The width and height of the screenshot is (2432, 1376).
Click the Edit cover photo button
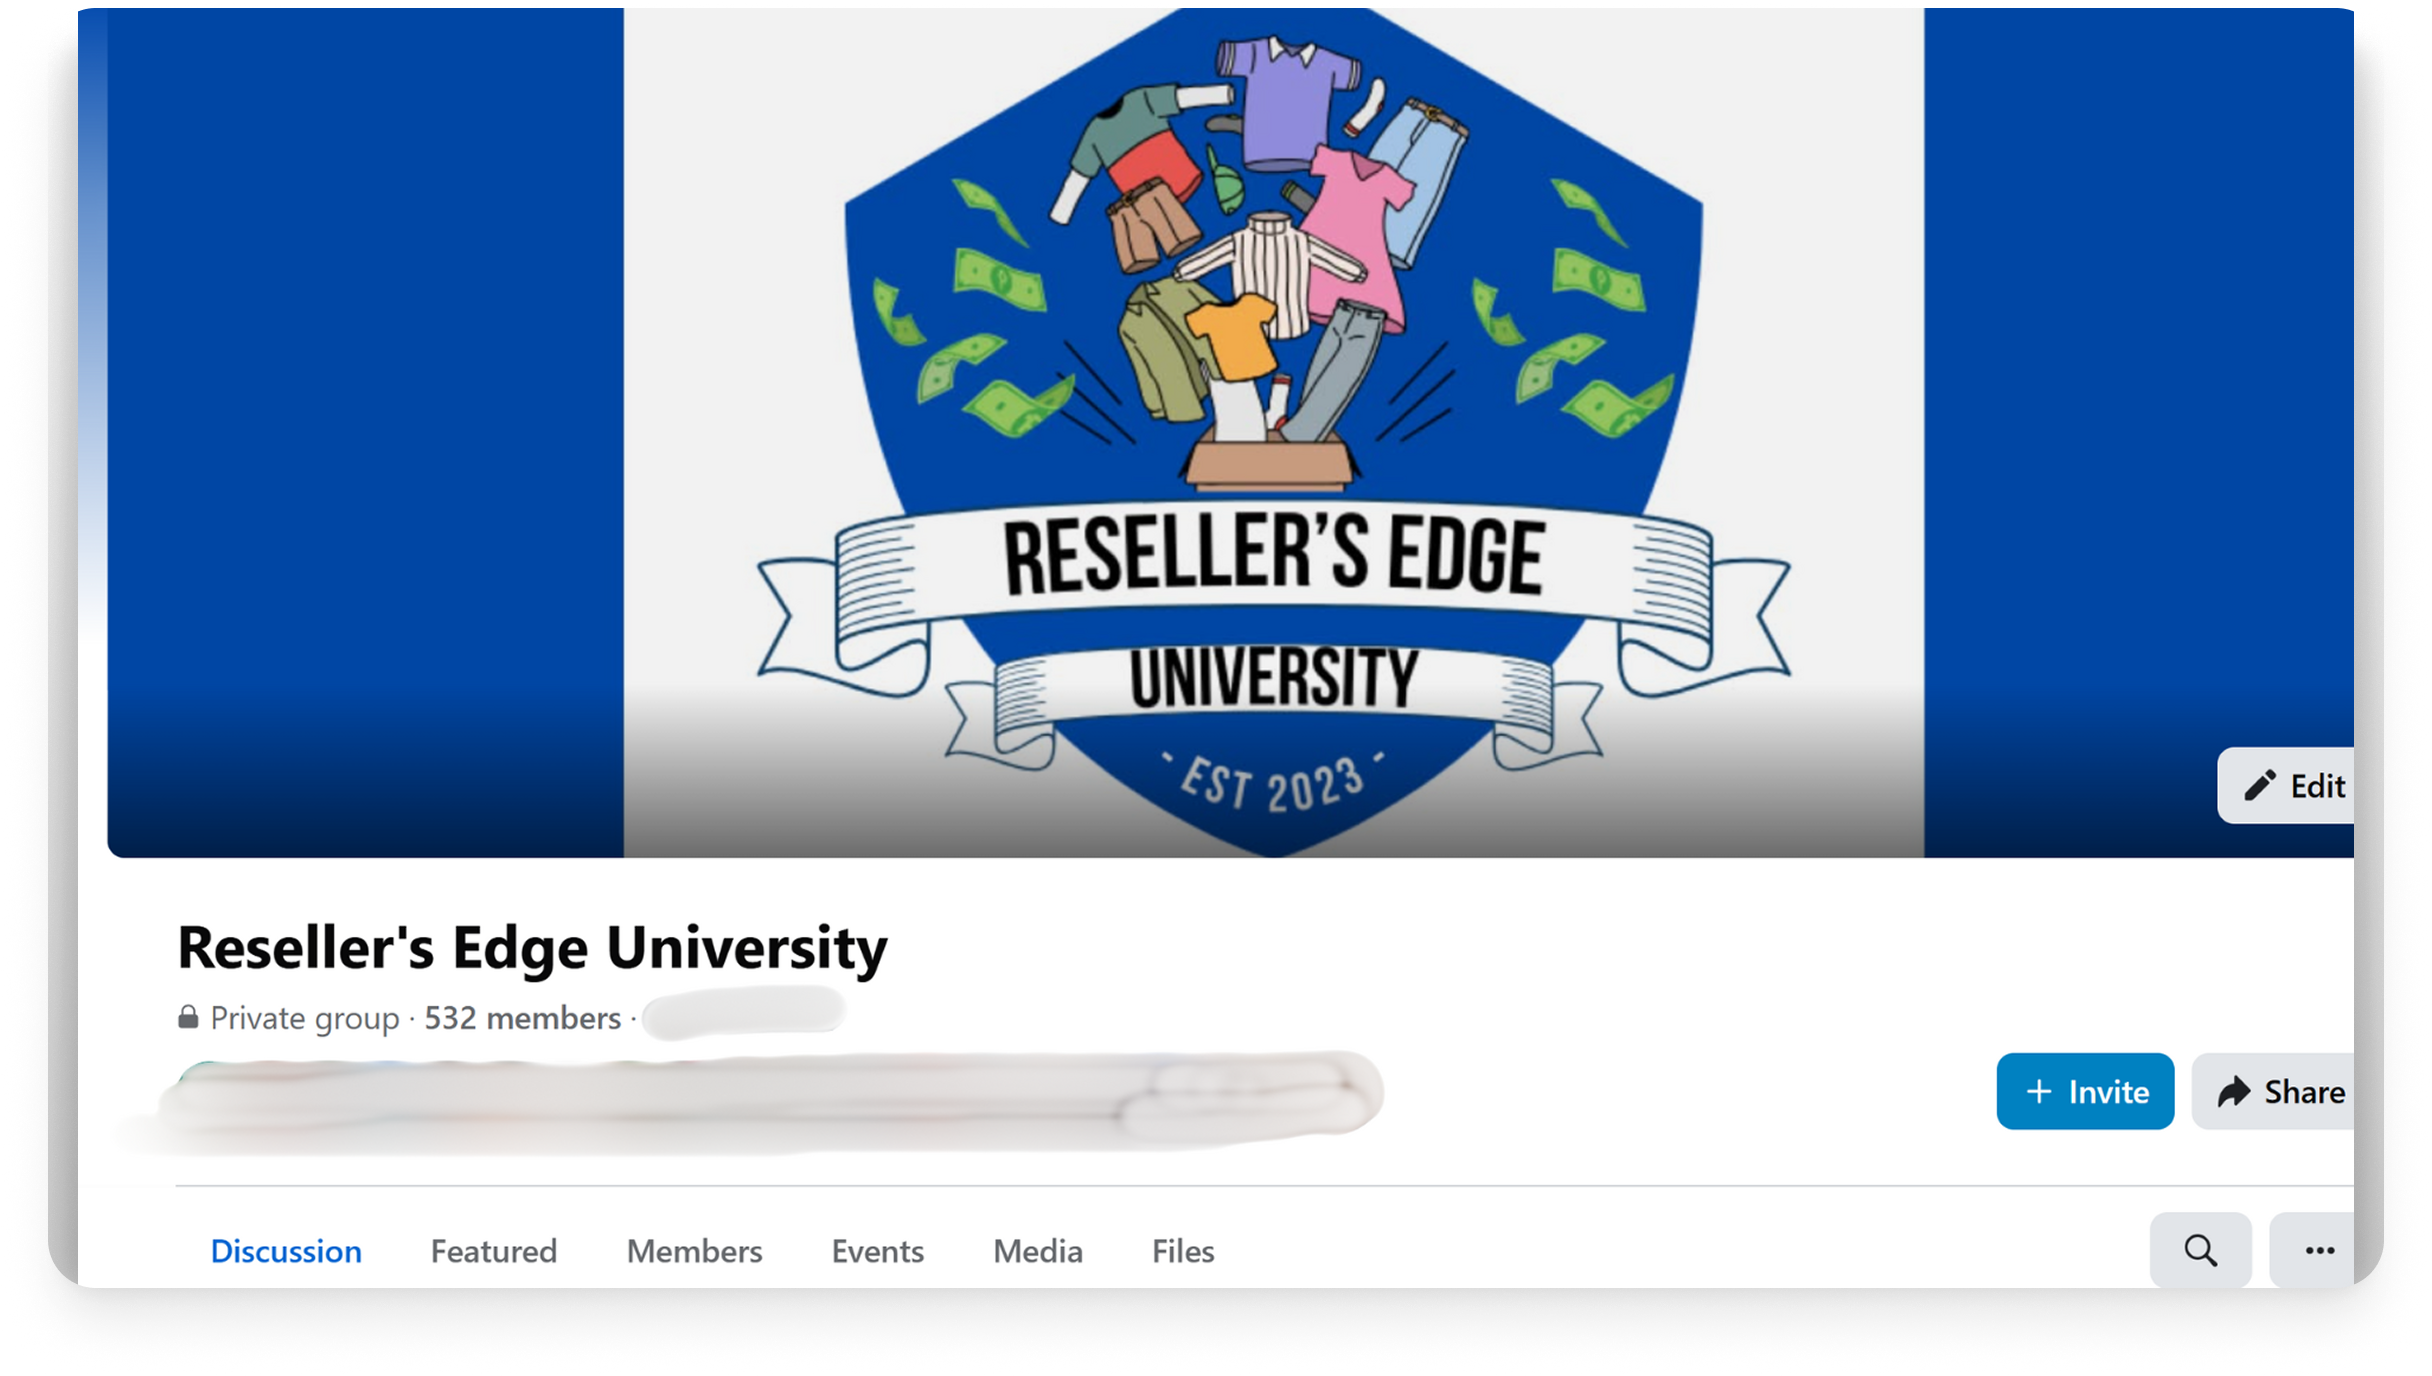click(2286, 786)
